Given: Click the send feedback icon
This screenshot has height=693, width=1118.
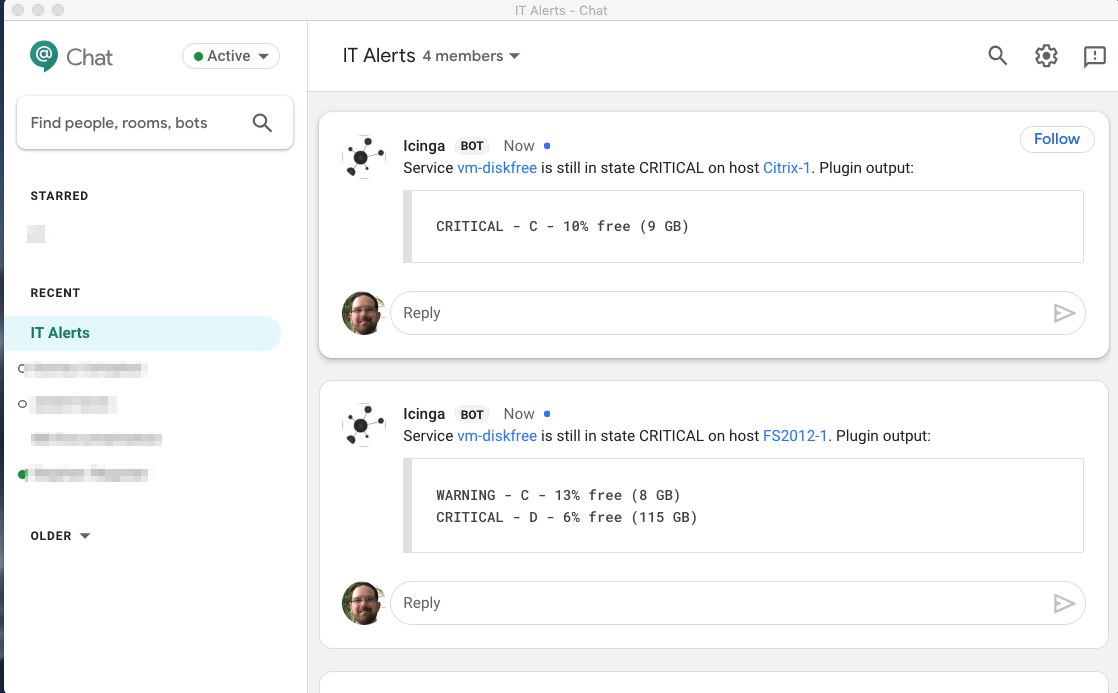Looking at the screenshot, I should click(x=1094, y=56).
